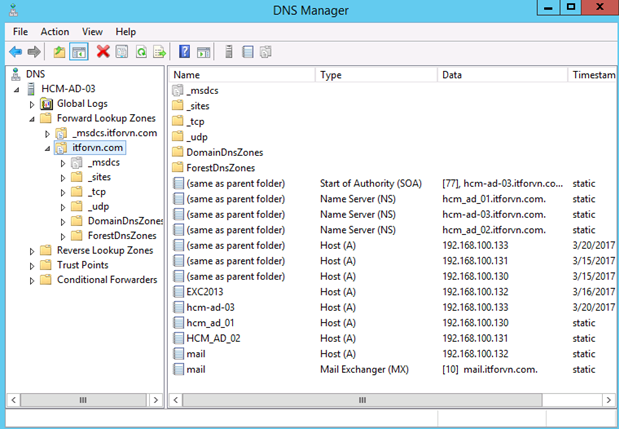Click the Up One Level toolbar icon
Viewport: 619px width, 429px height.
coord(59,51)
